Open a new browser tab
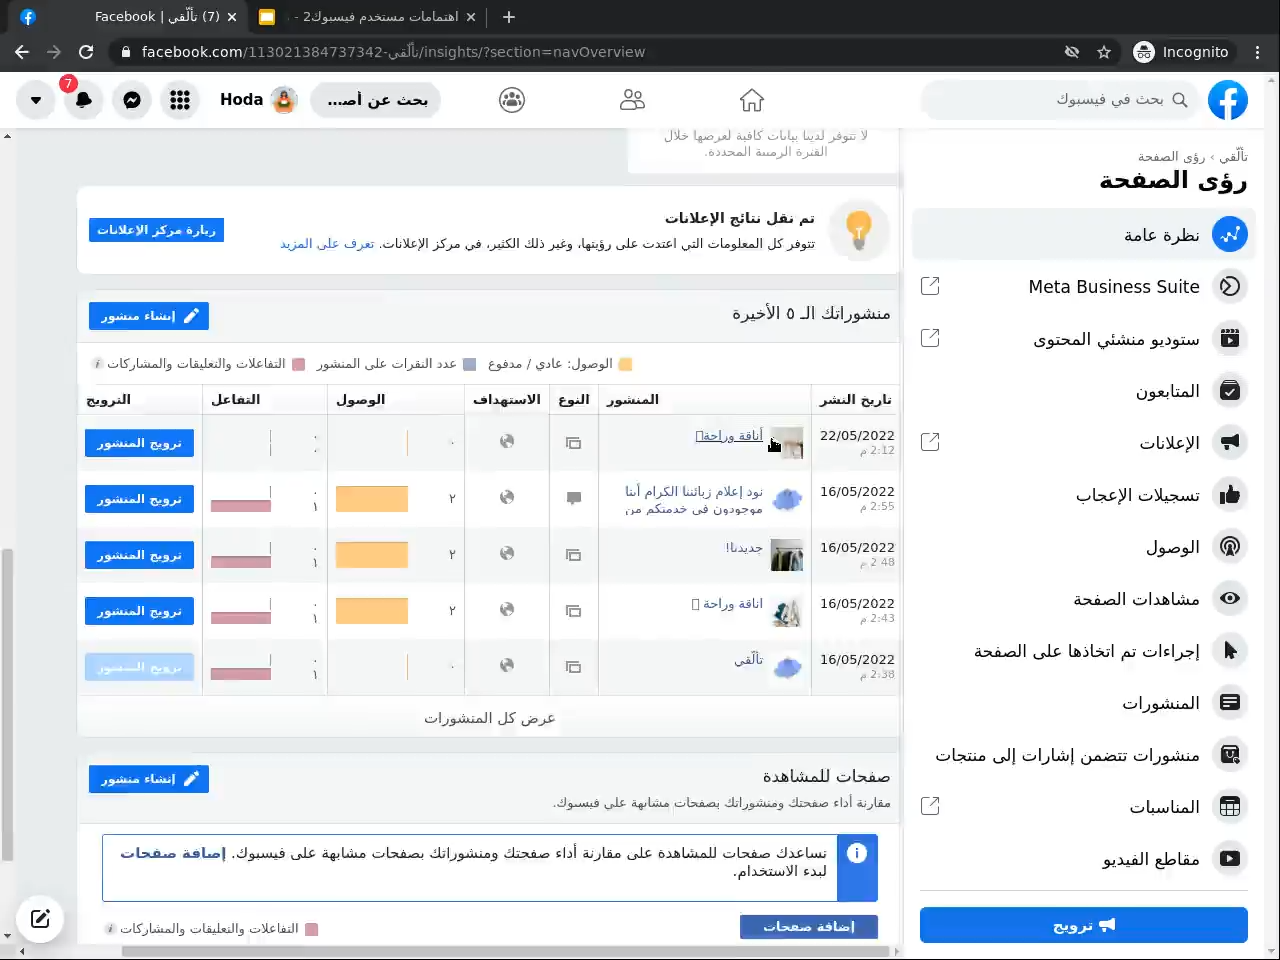Image resolution: width=1280 pixels, height=960 pixels. coord(509,17)
